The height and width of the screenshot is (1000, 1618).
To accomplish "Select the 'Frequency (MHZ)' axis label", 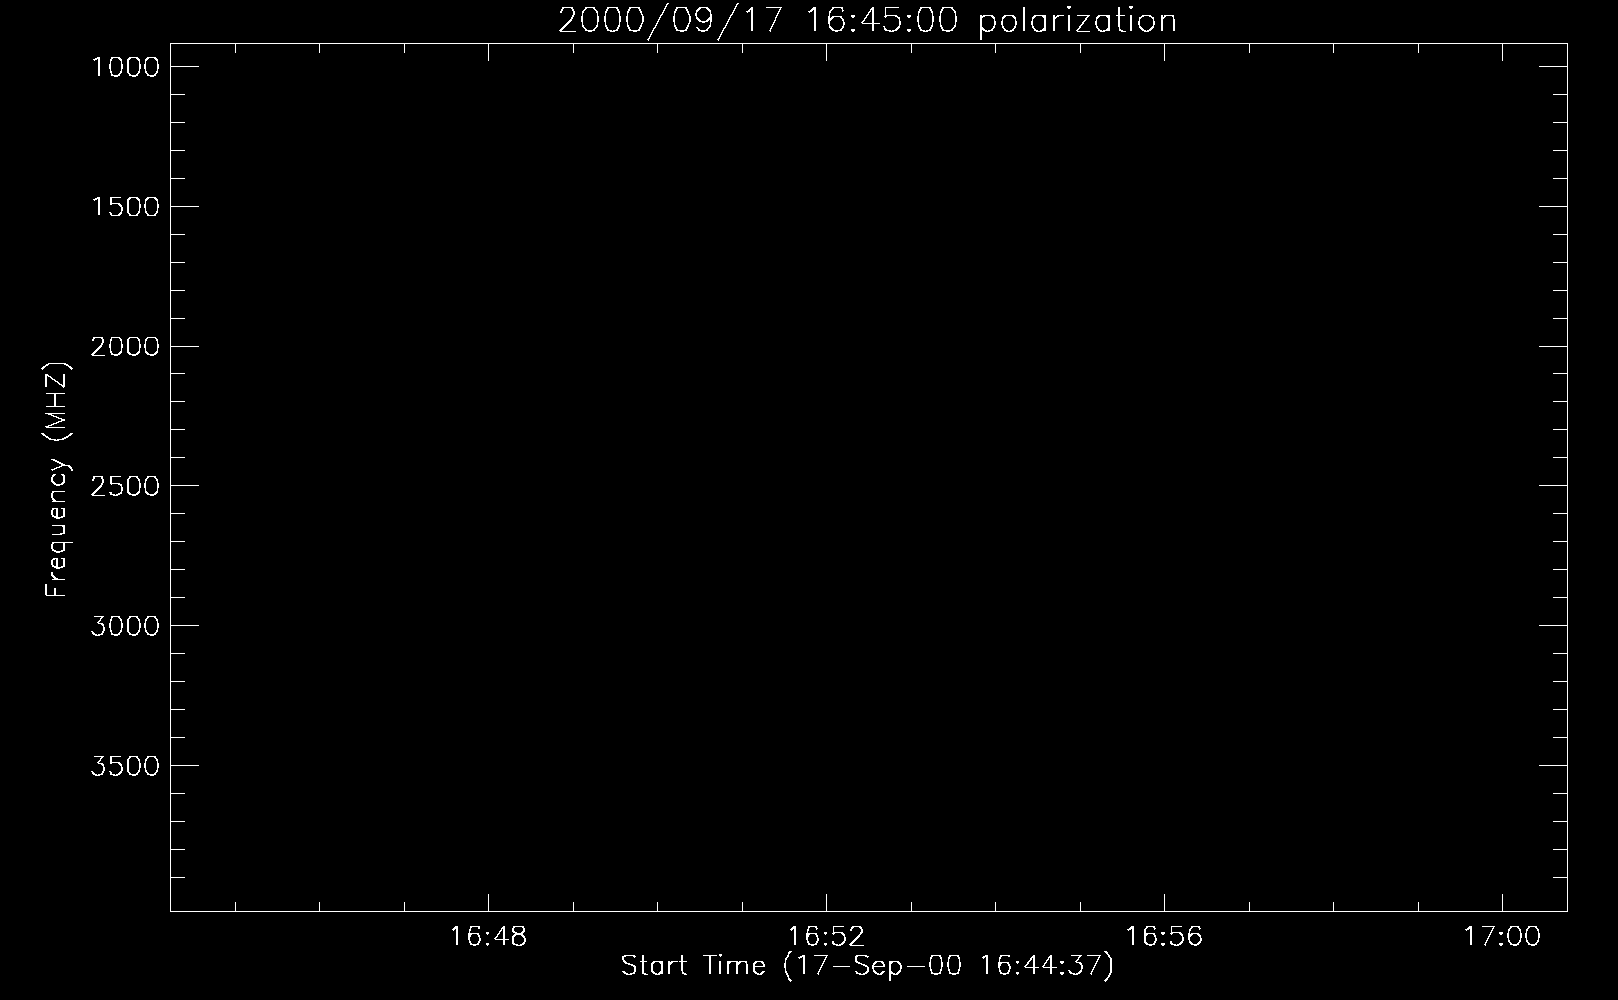I will (57, 480).
